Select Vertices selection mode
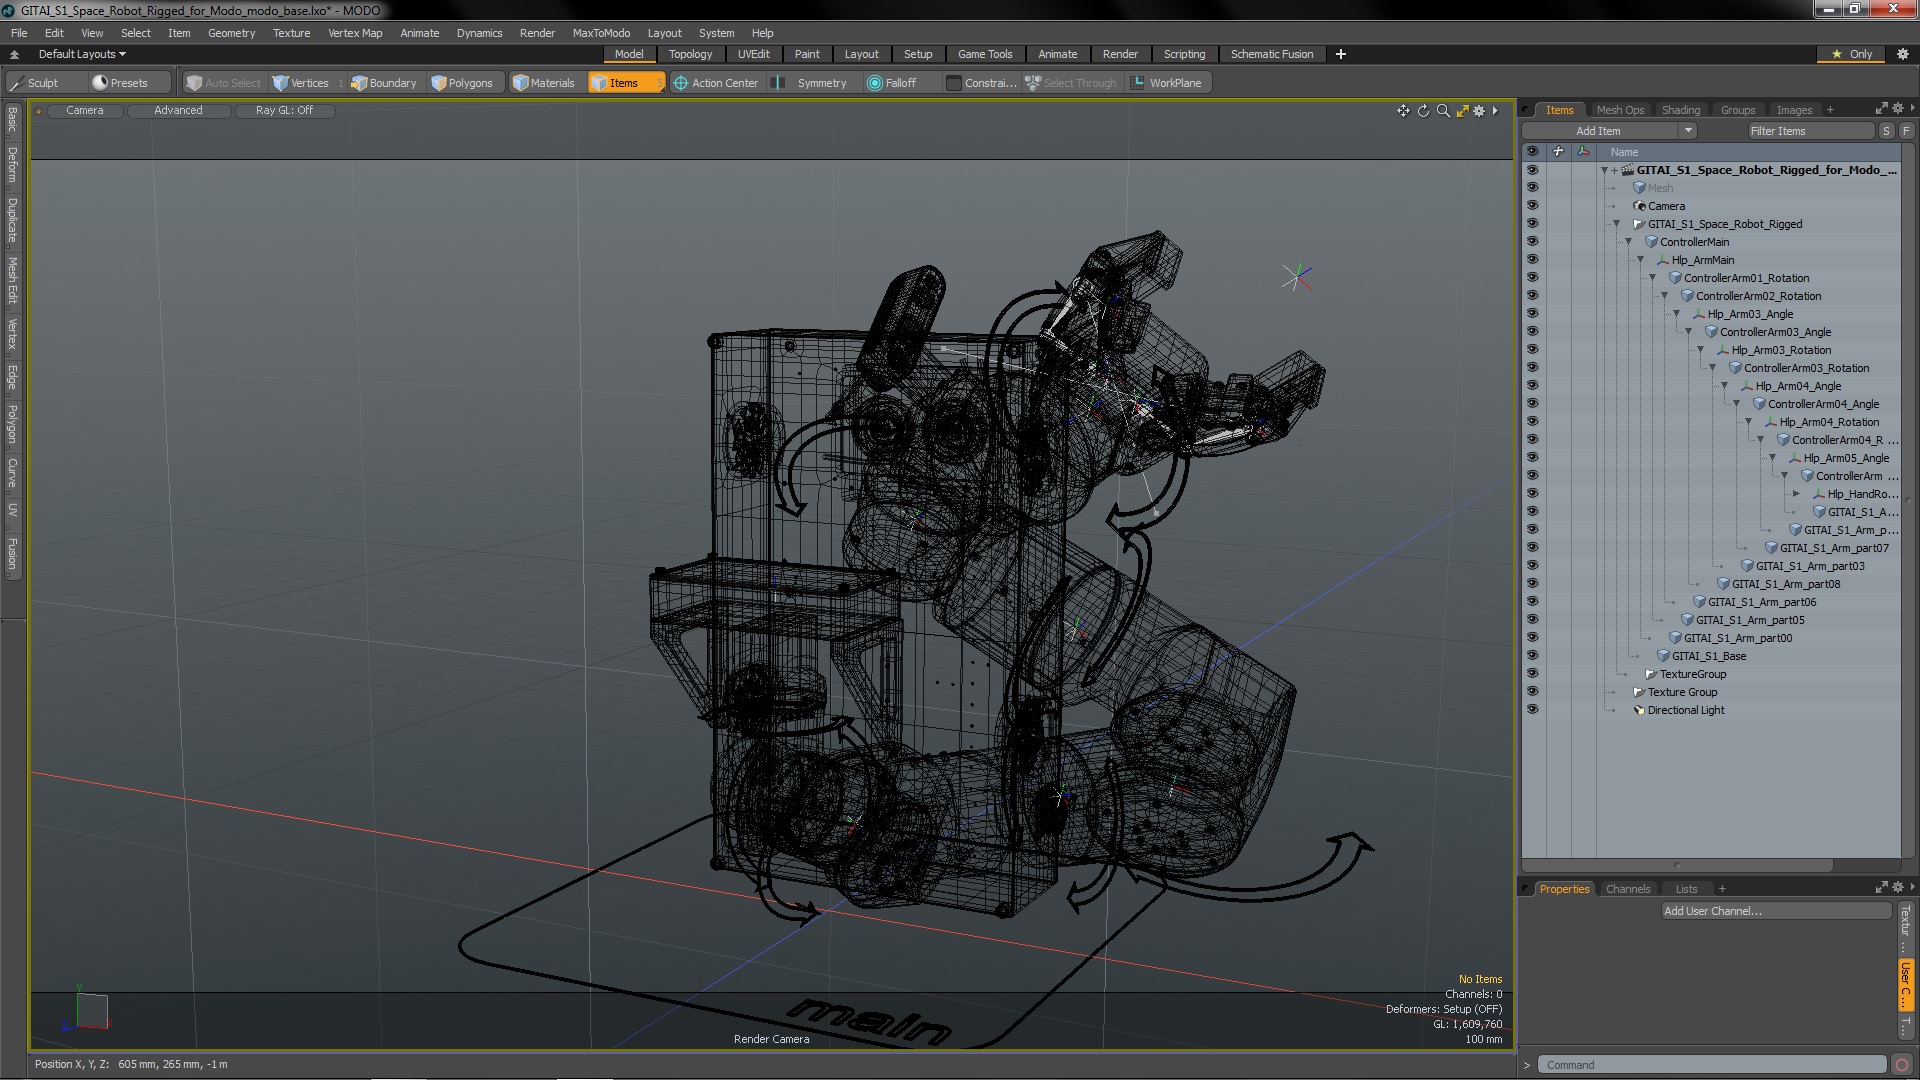The image size is (1920, 1080). 300,83
